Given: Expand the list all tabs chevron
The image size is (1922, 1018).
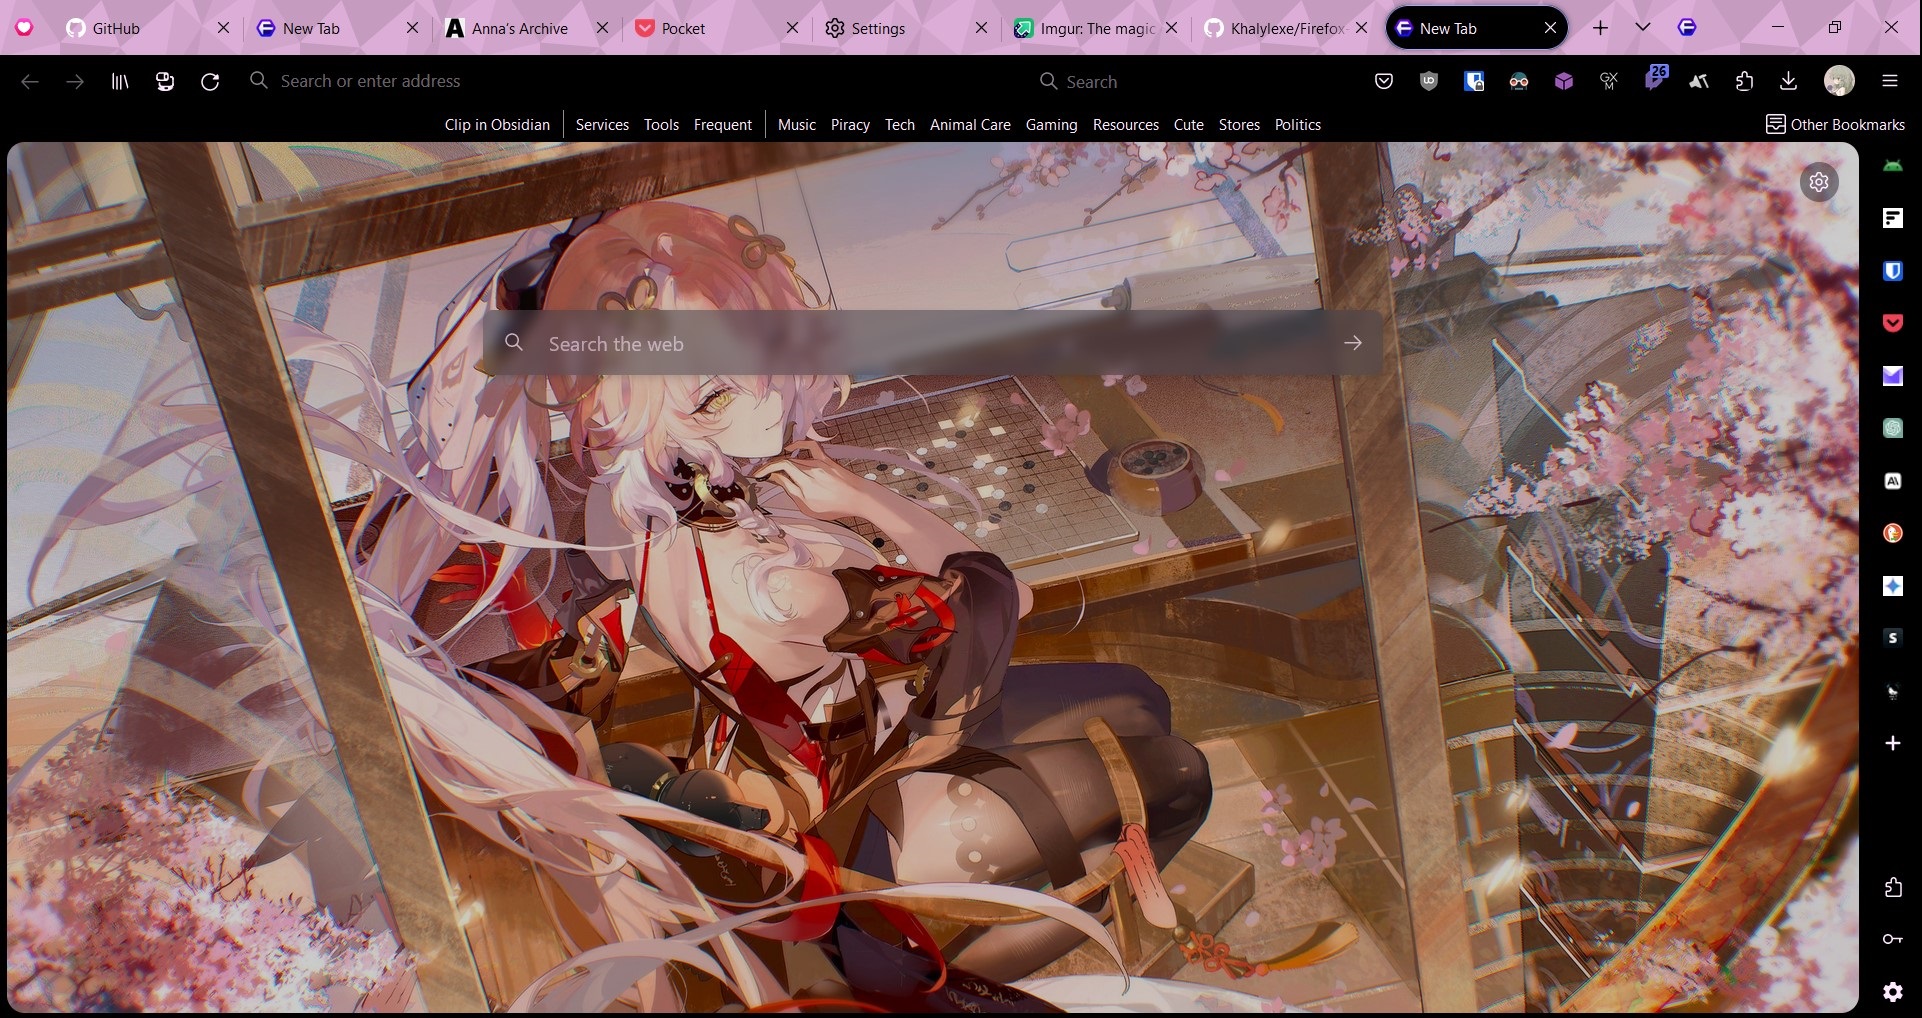Looking at the screenshot, I should tap(1643, 28).
